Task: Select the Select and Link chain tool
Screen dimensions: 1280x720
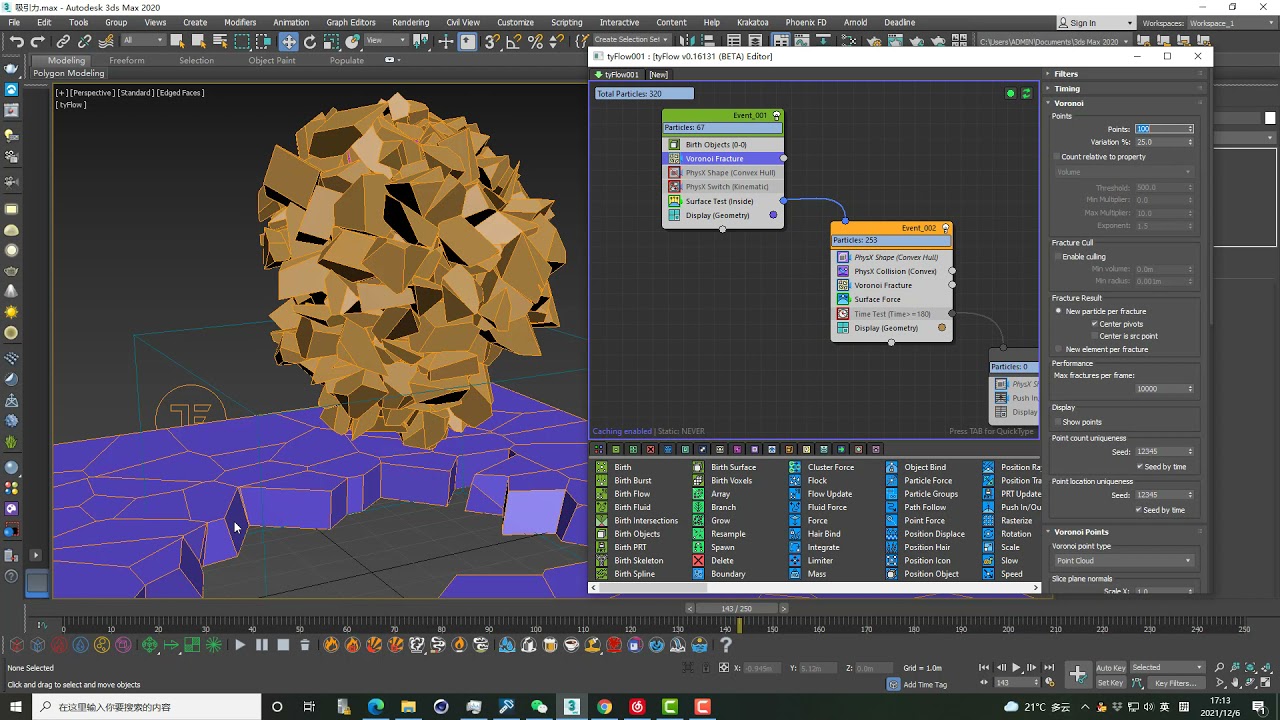Action: click(x=63, y=41)
